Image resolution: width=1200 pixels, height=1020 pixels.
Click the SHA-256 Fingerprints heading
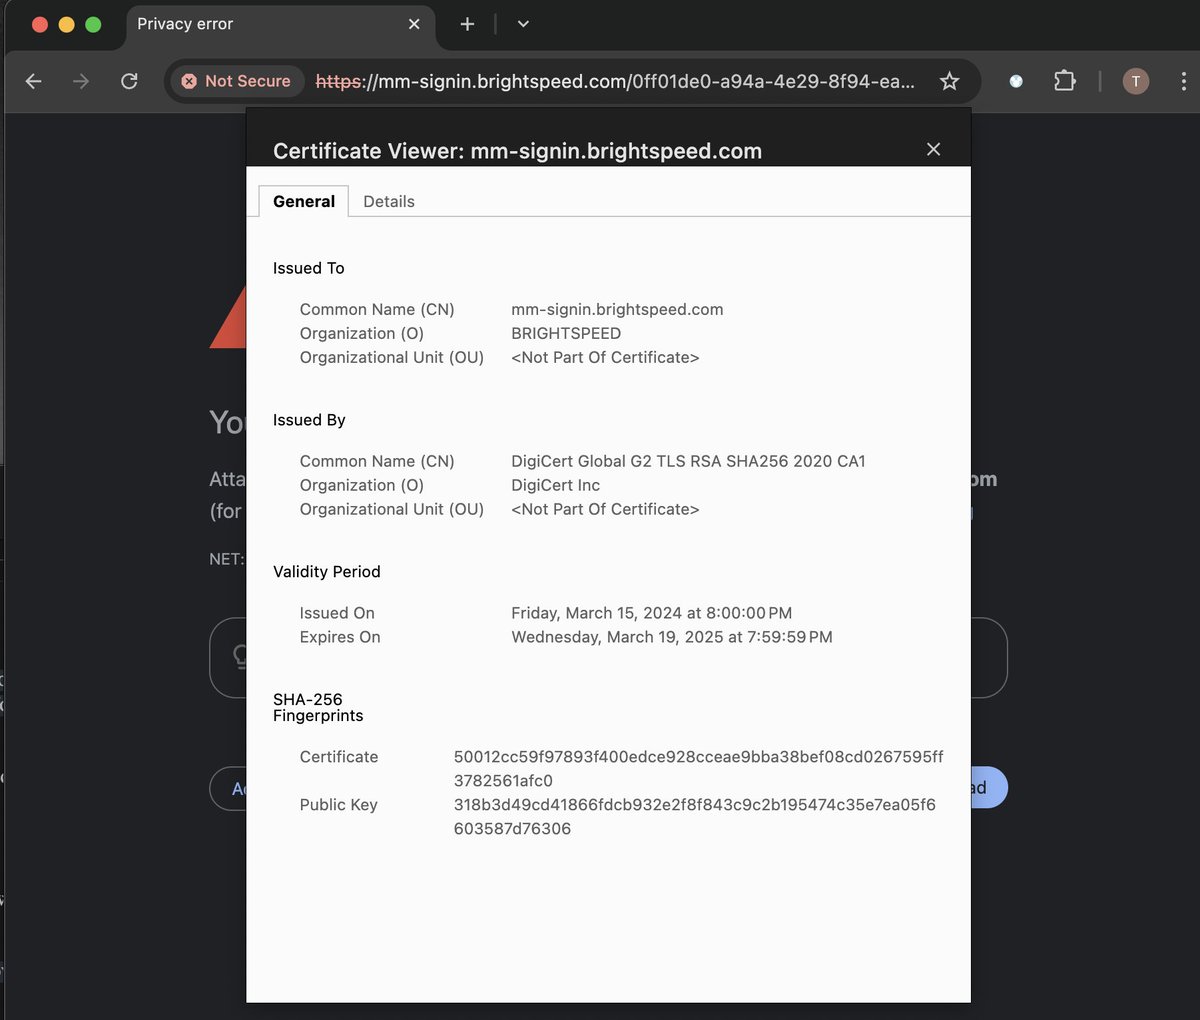coord(318,708)
